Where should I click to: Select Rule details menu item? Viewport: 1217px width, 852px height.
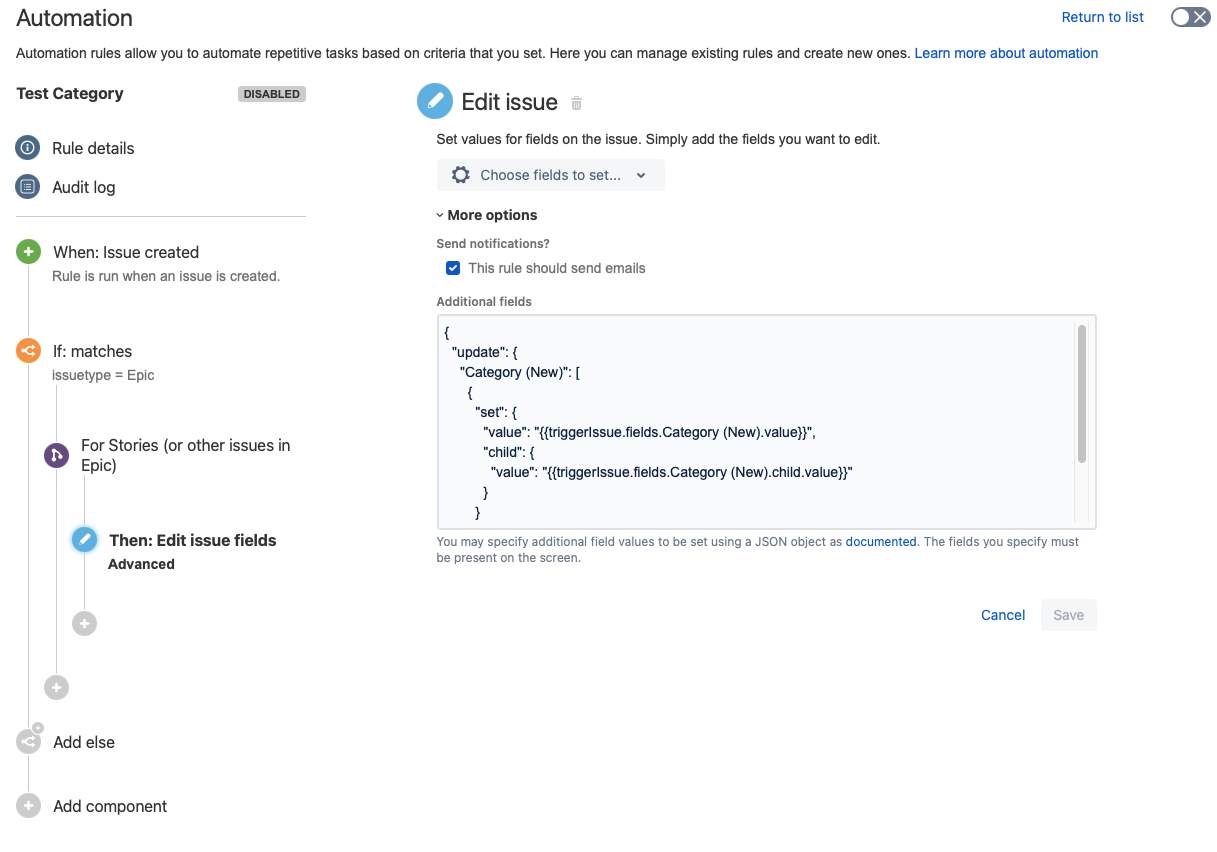(x=93, y=148)
